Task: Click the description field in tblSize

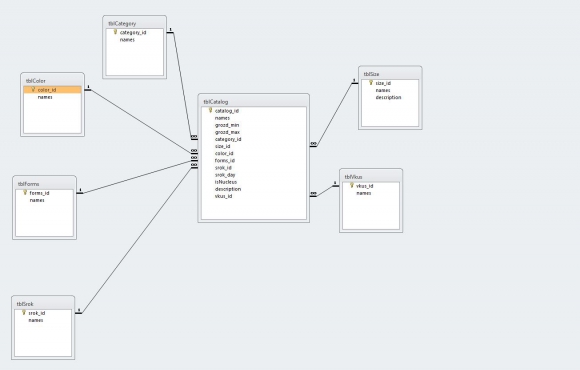Action: [388, 97]
